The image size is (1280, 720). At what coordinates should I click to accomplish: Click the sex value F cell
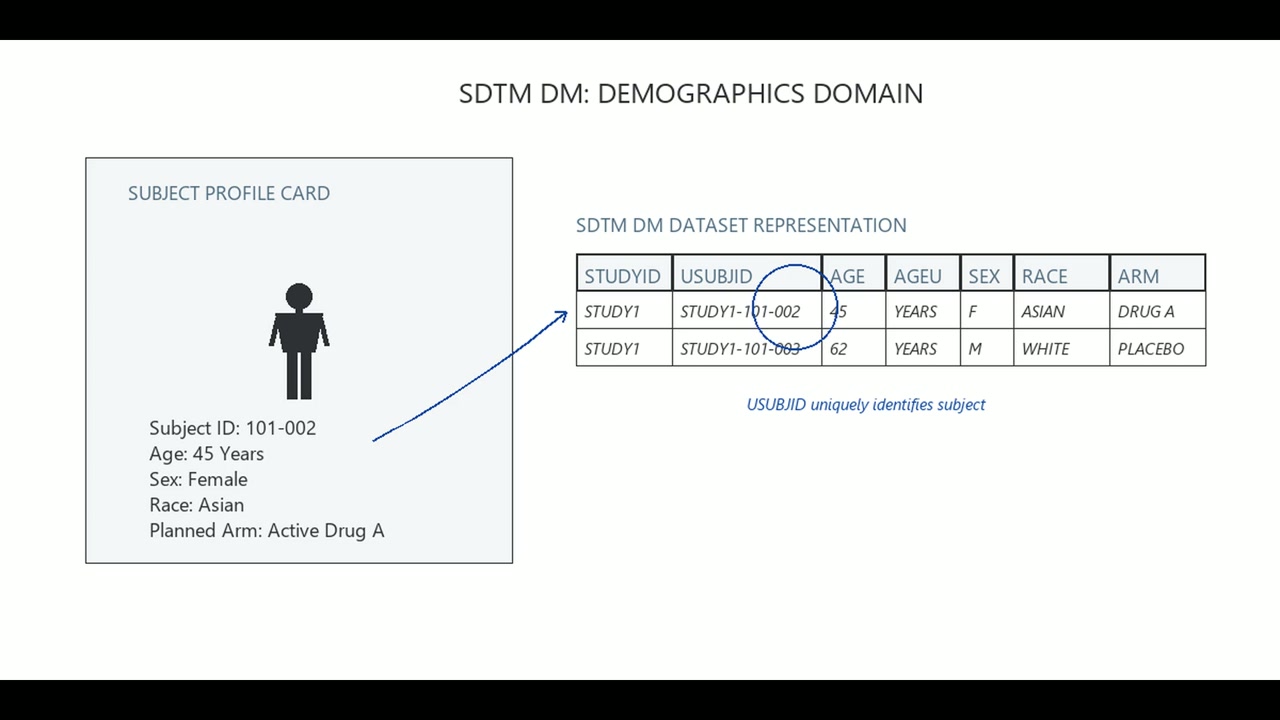(x=987, y=311)
